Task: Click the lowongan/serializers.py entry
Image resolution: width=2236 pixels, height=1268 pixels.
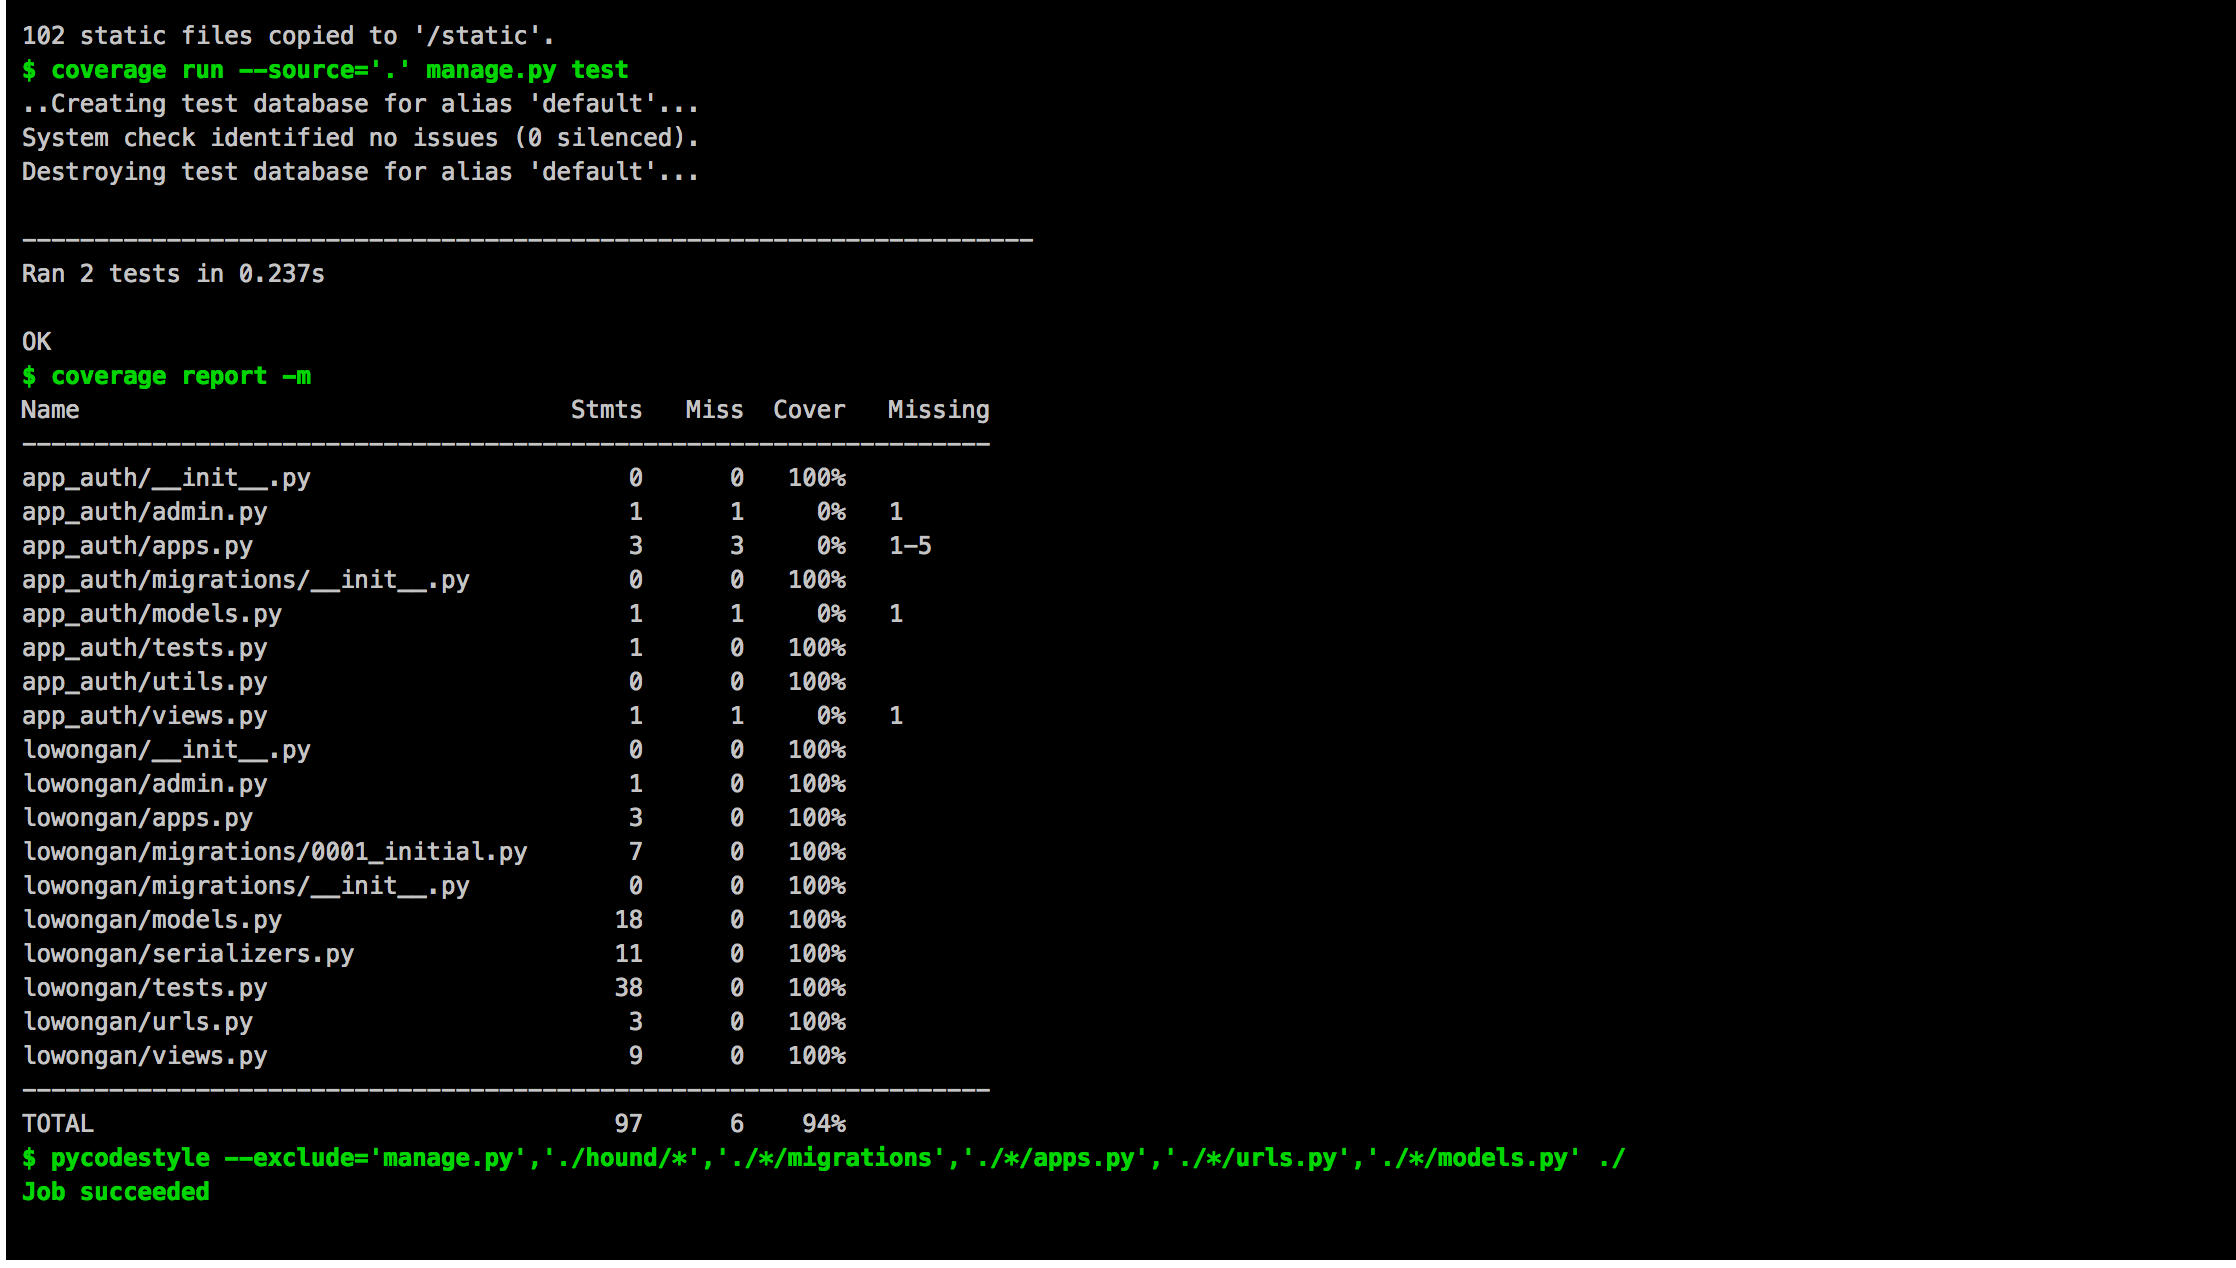Action: pyautogui.click(x=188, y=954)
